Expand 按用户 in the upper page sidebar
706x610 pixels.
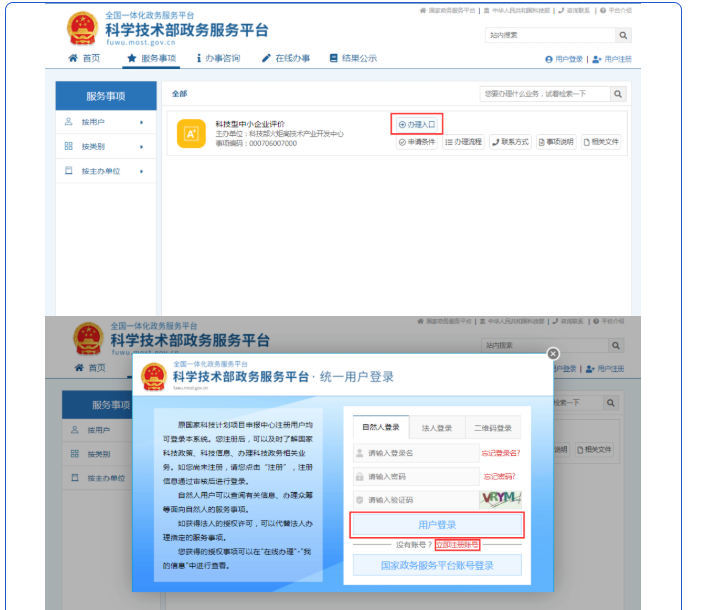[x=106, y=122]
